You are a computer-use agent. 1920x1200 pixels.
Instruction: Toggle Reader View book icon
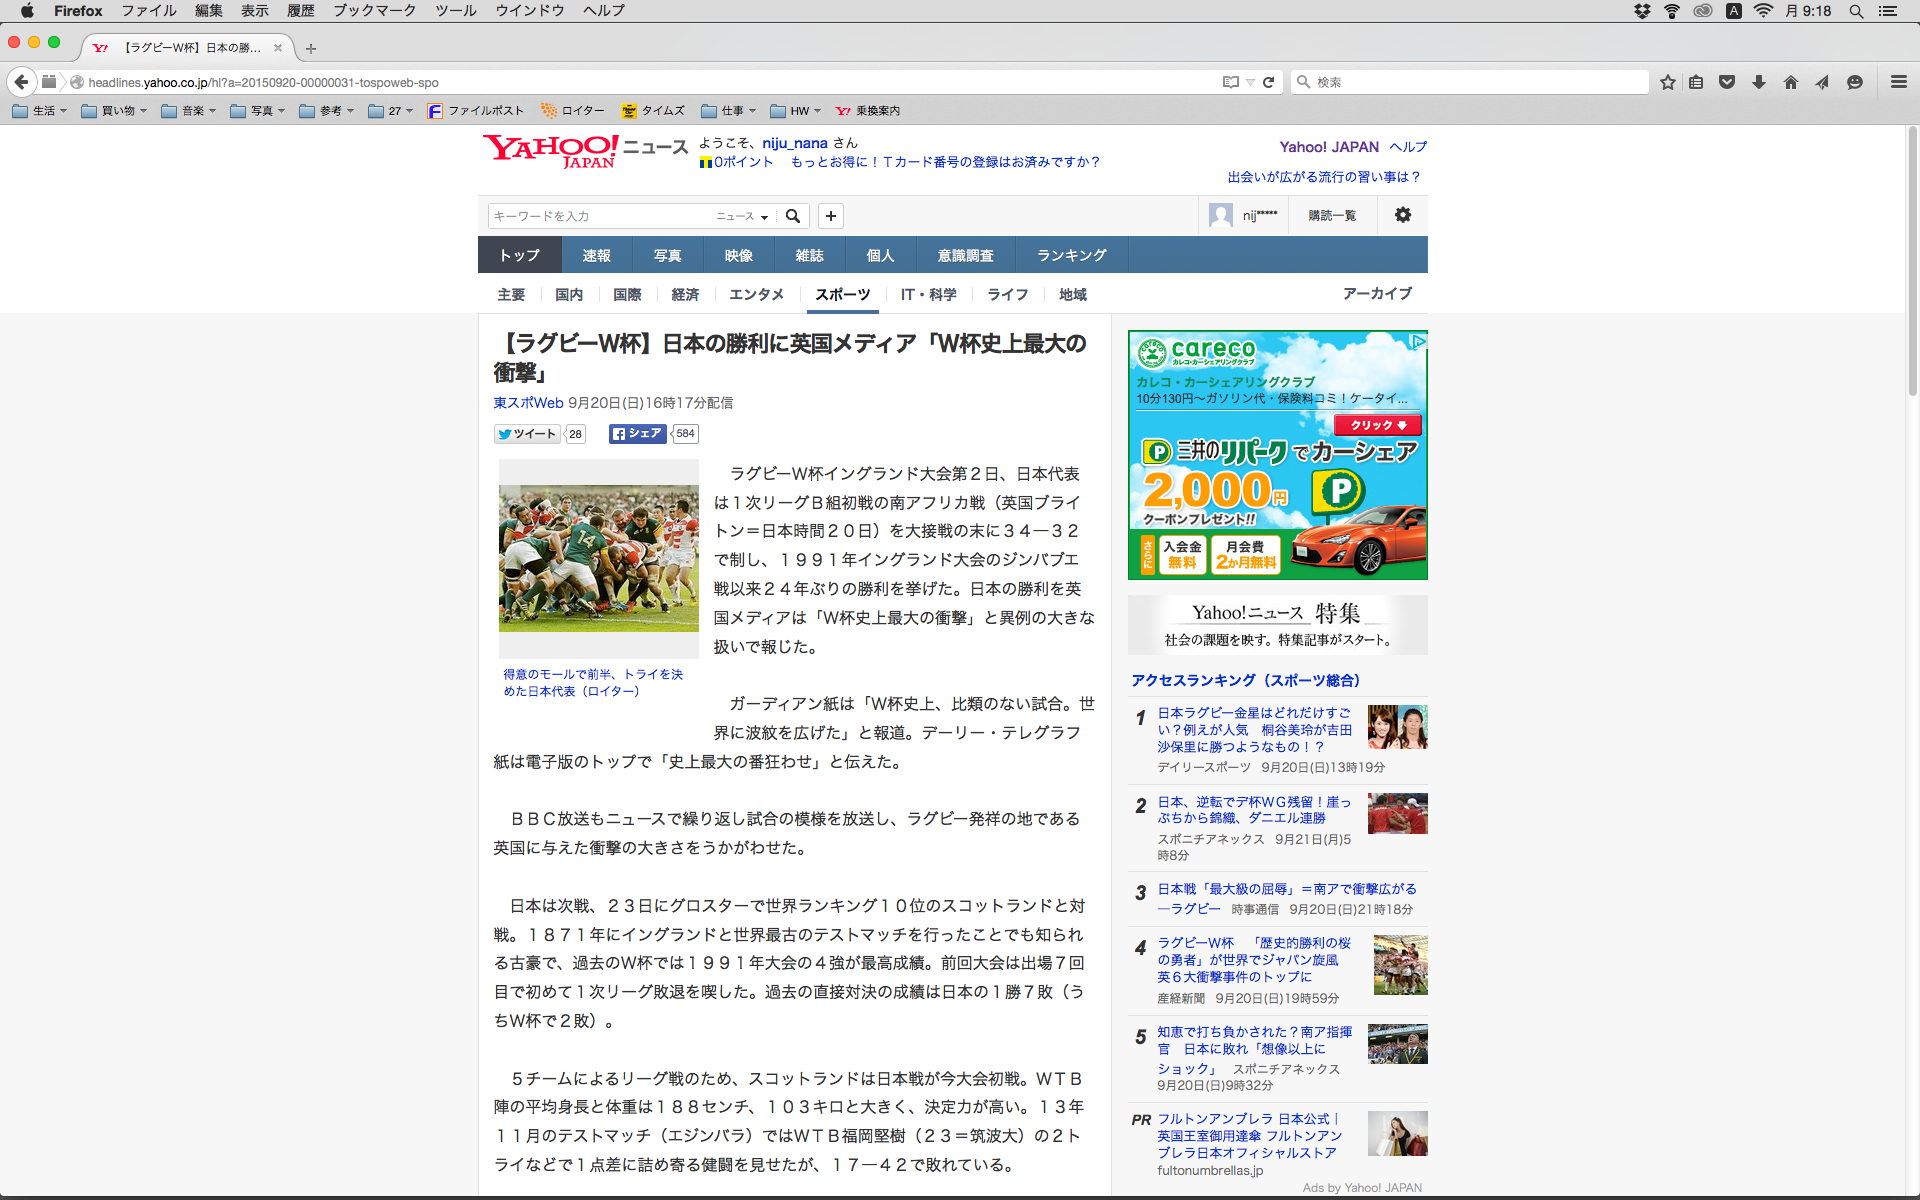(x=1230, y=83)
